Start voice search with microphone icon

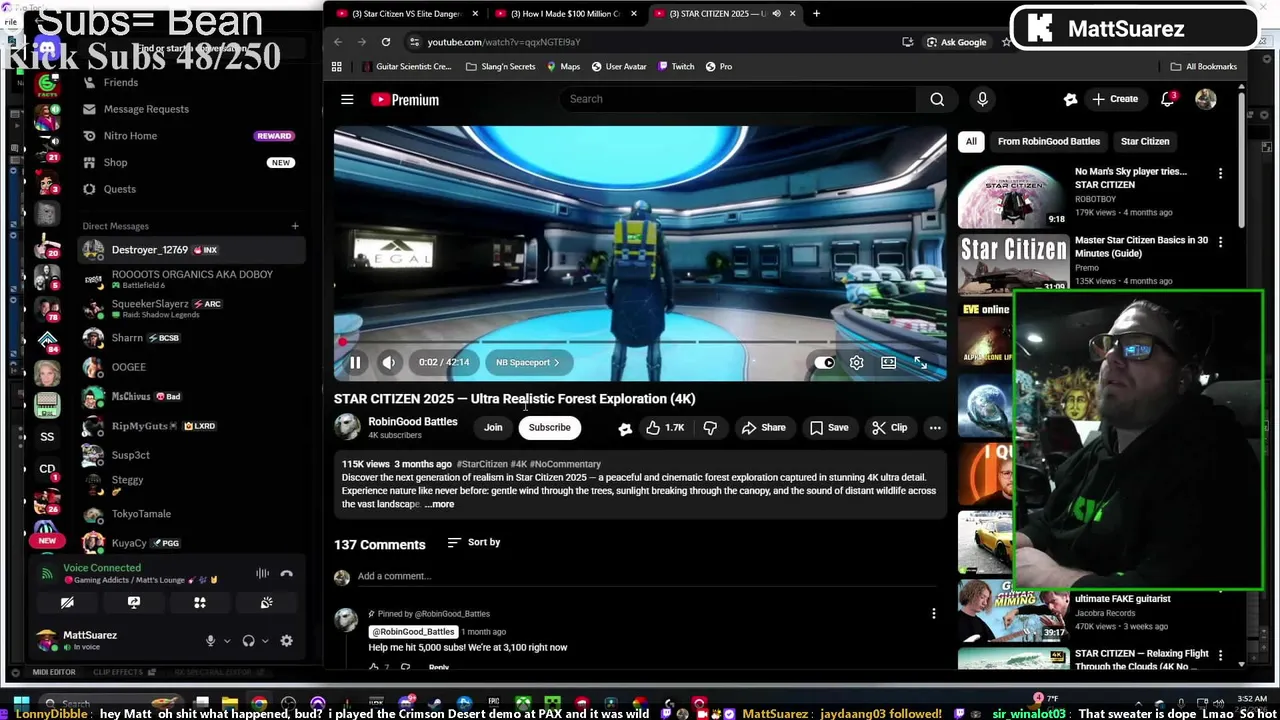982,99
